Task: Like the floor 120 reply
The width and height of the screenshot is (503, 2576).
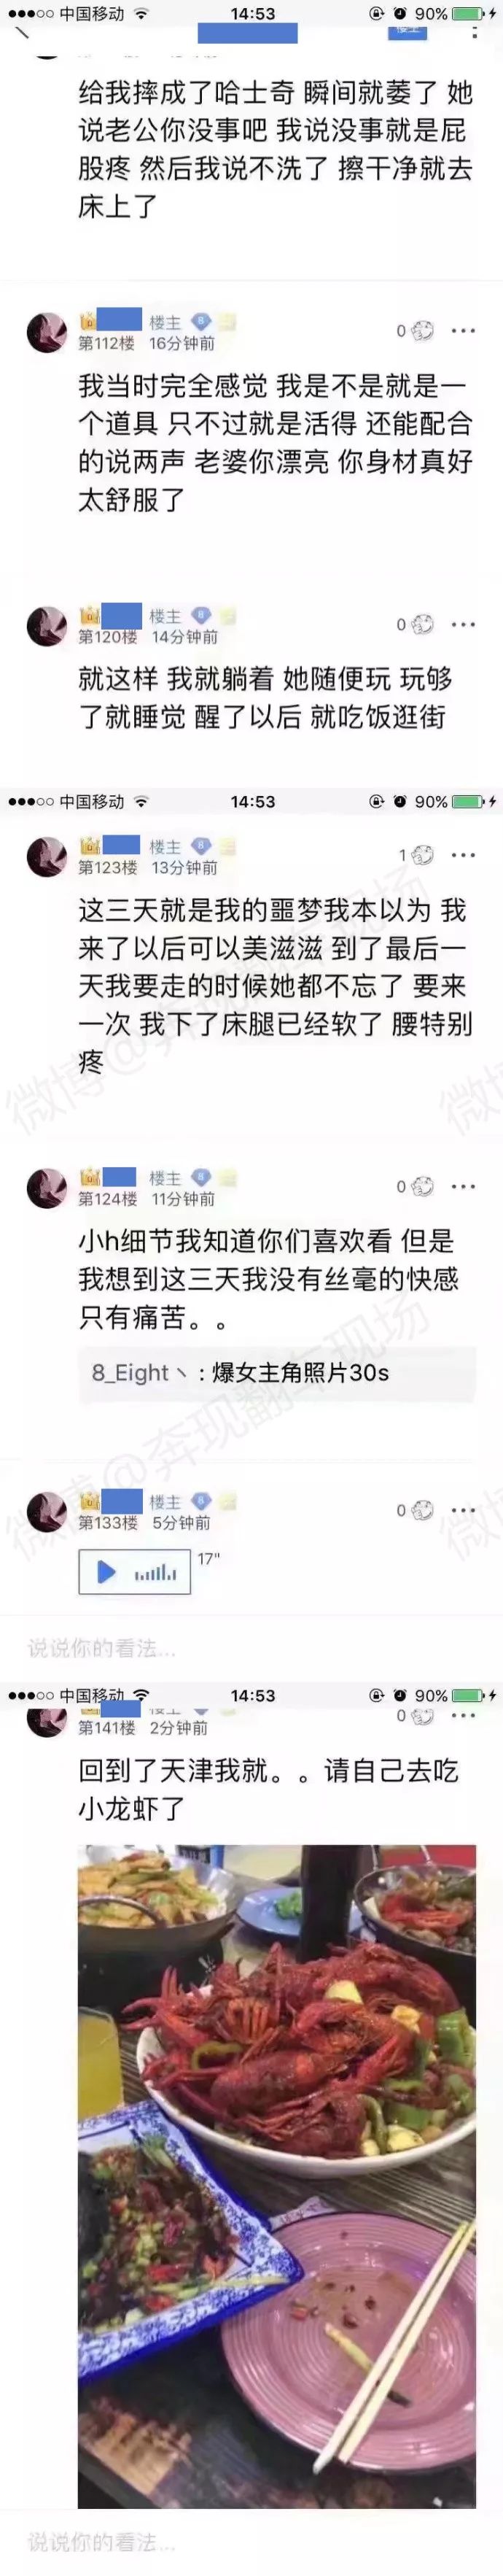Action: (x=423, y=625)
